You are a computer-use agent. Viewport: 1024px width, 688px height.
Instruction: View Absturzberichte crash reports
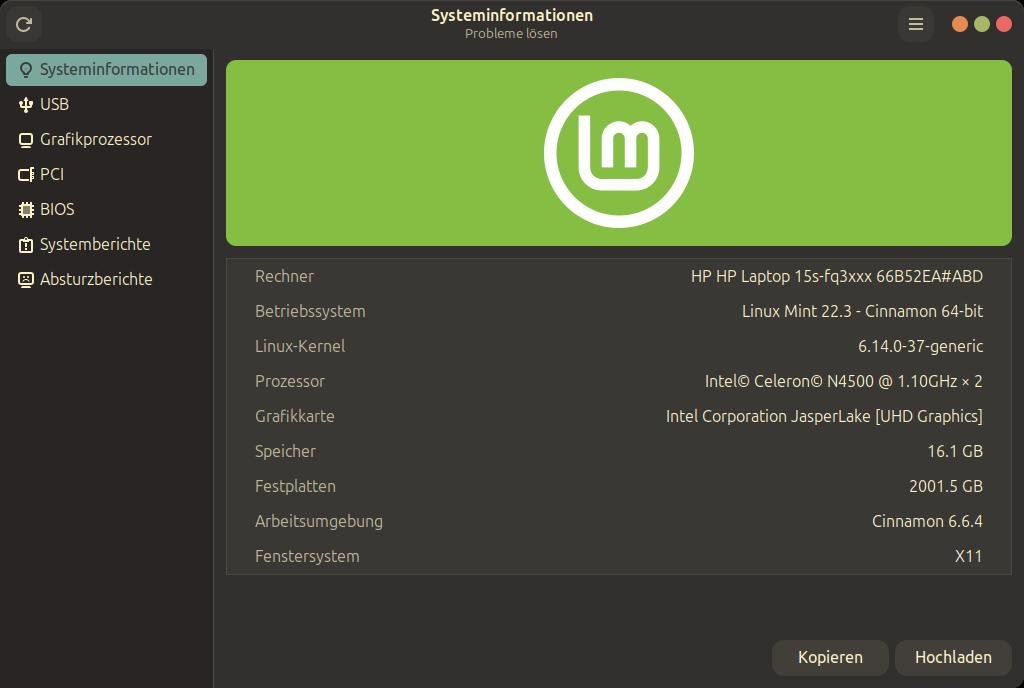tap(106, 279)
